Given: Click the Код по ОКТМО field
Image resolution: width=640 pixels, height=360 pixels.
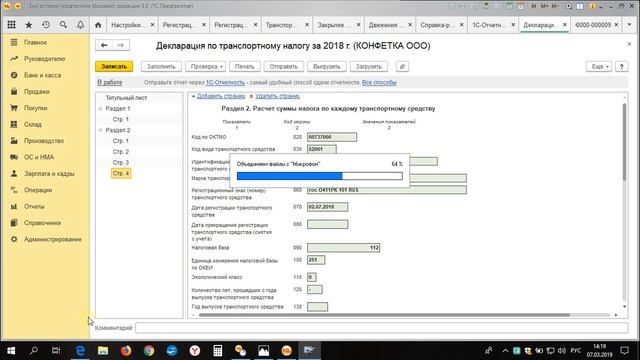Looking at the screenshot, I should [x=332, y=137].
